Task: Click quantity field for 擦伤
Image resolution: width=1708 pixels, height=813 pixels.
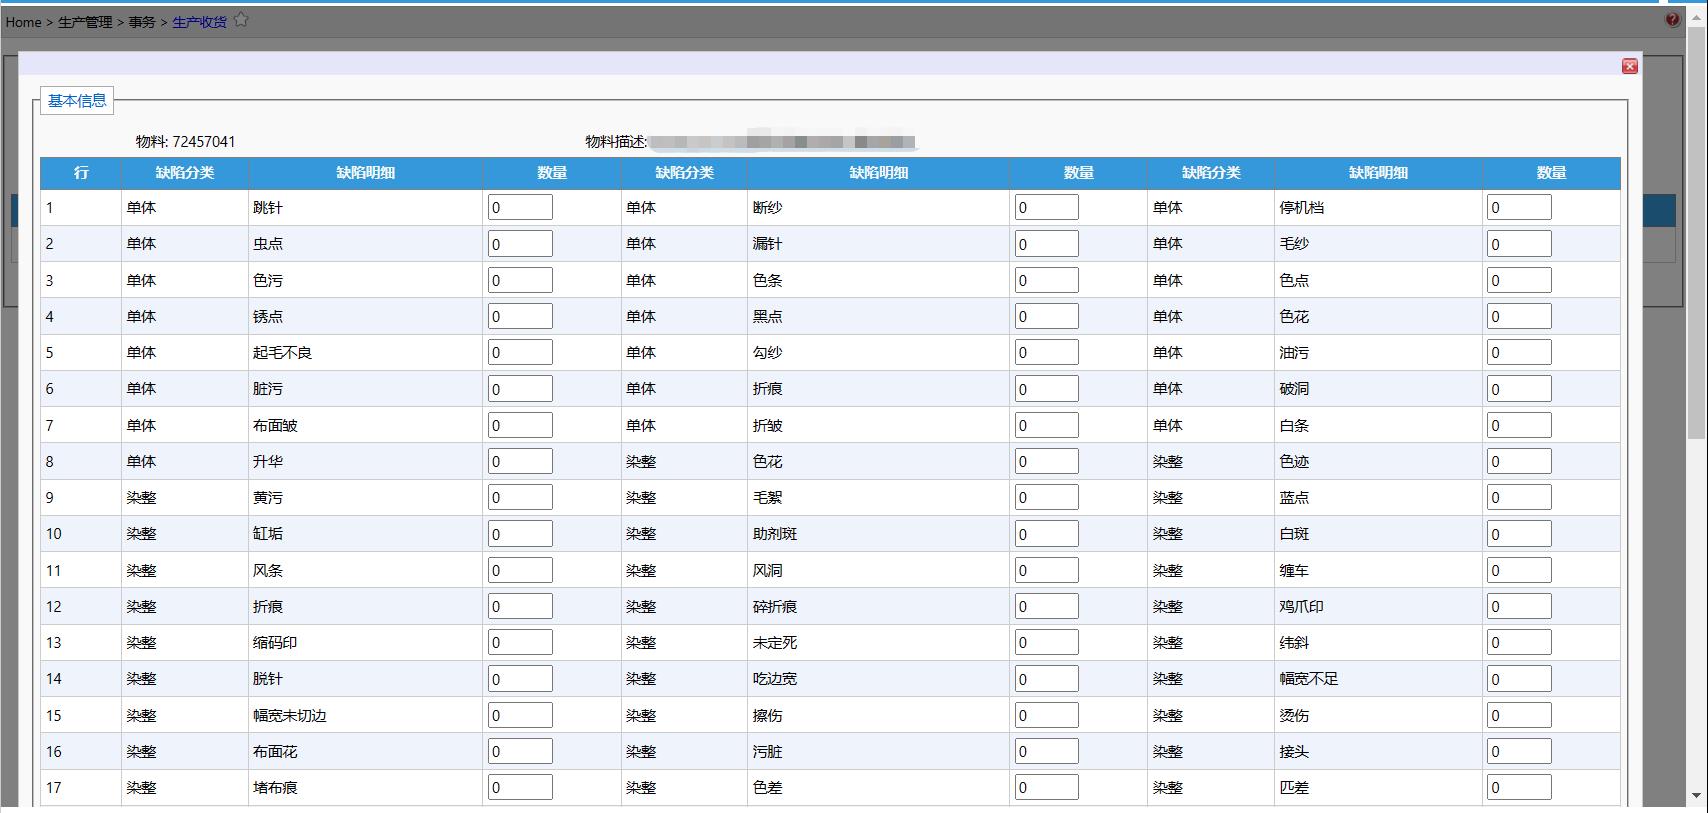Action: (1047, 715)
